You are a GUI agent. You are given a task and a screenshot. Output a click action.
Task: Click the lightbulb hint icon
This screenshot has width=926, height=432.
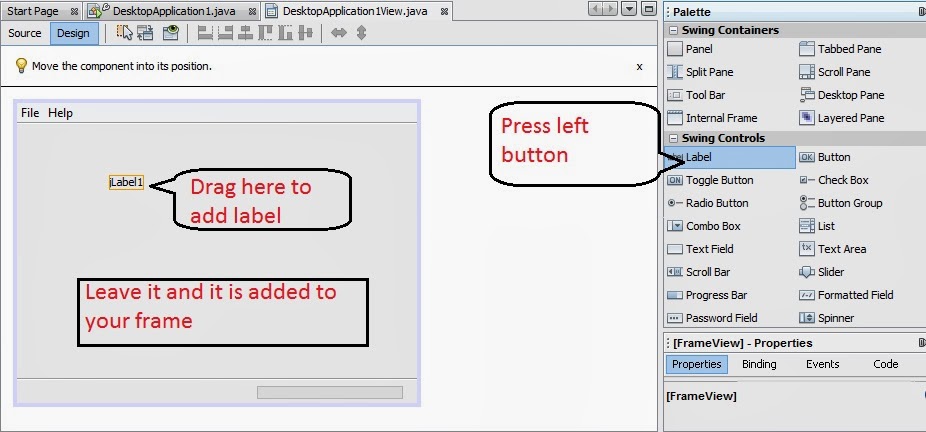(x=21, y=66)
